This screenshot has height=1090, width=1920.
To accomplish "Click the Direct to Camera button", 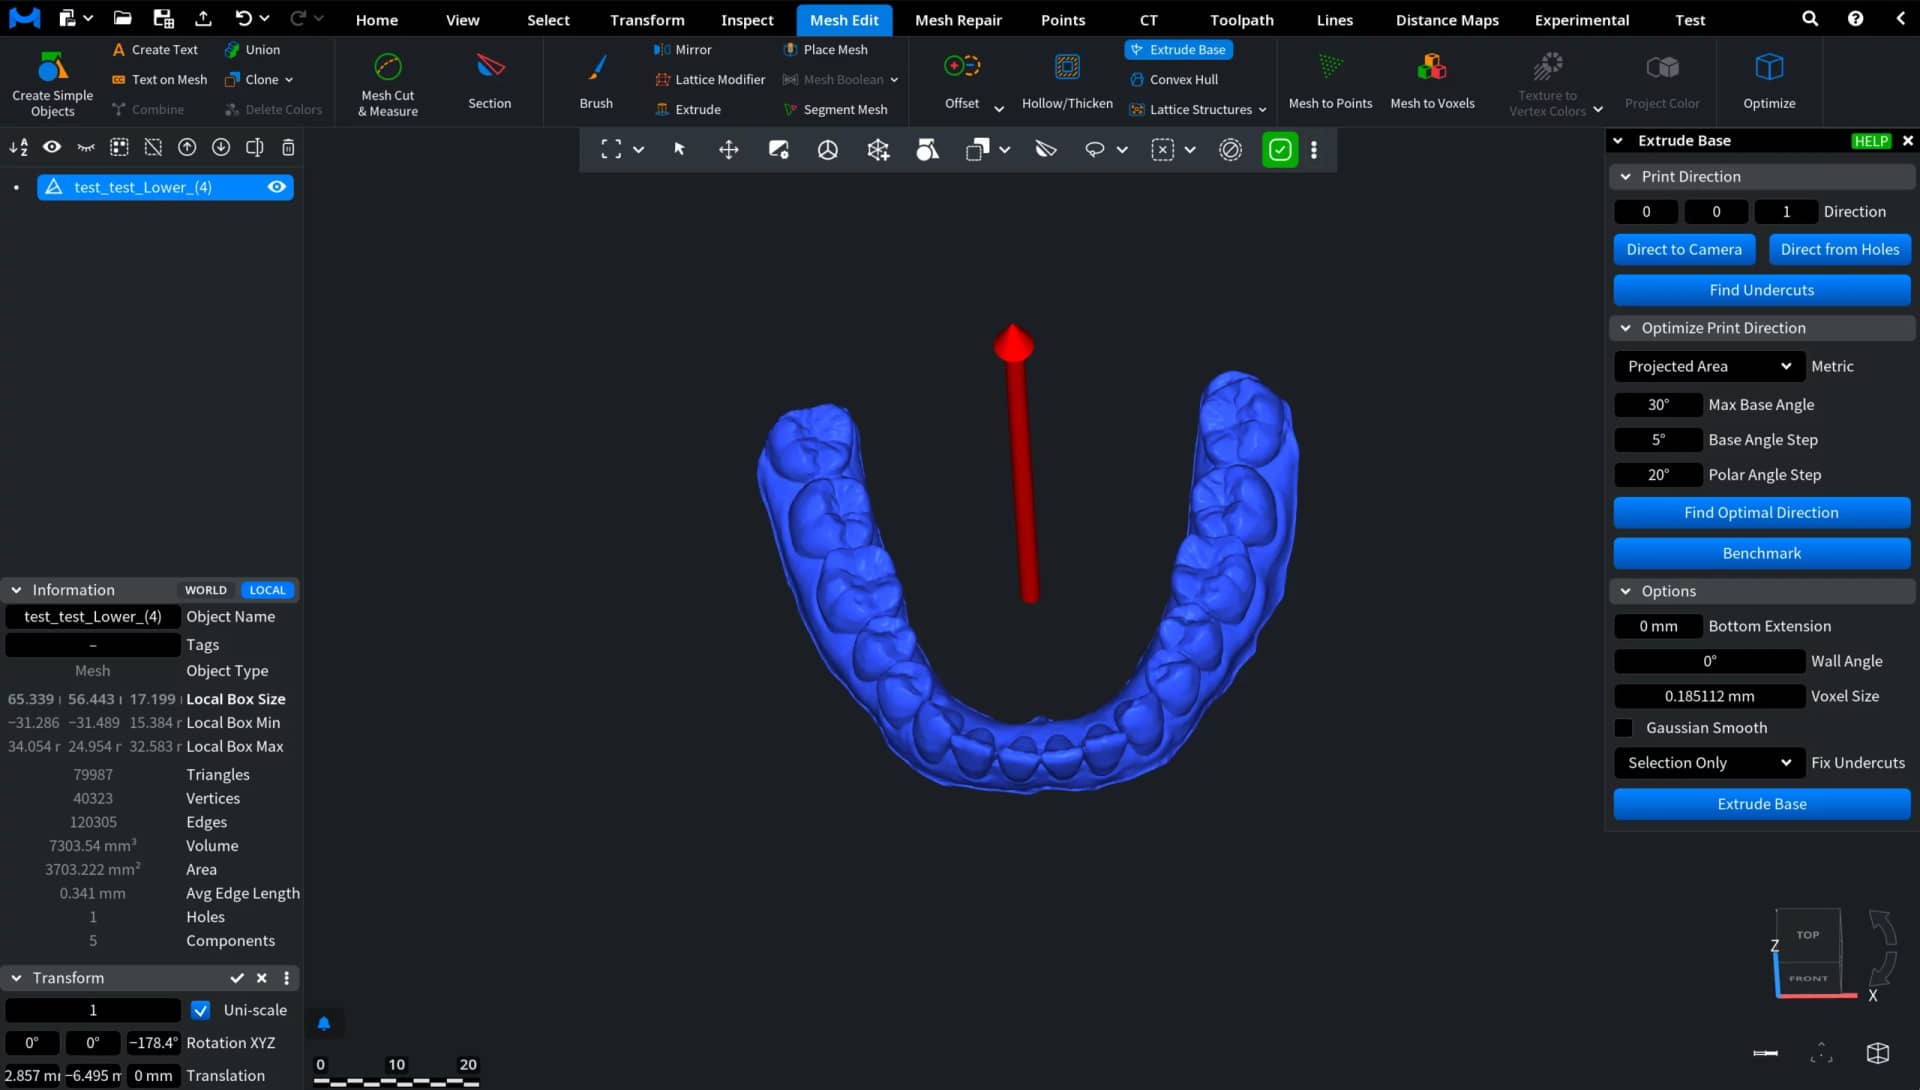I will tap(1684, 249).
